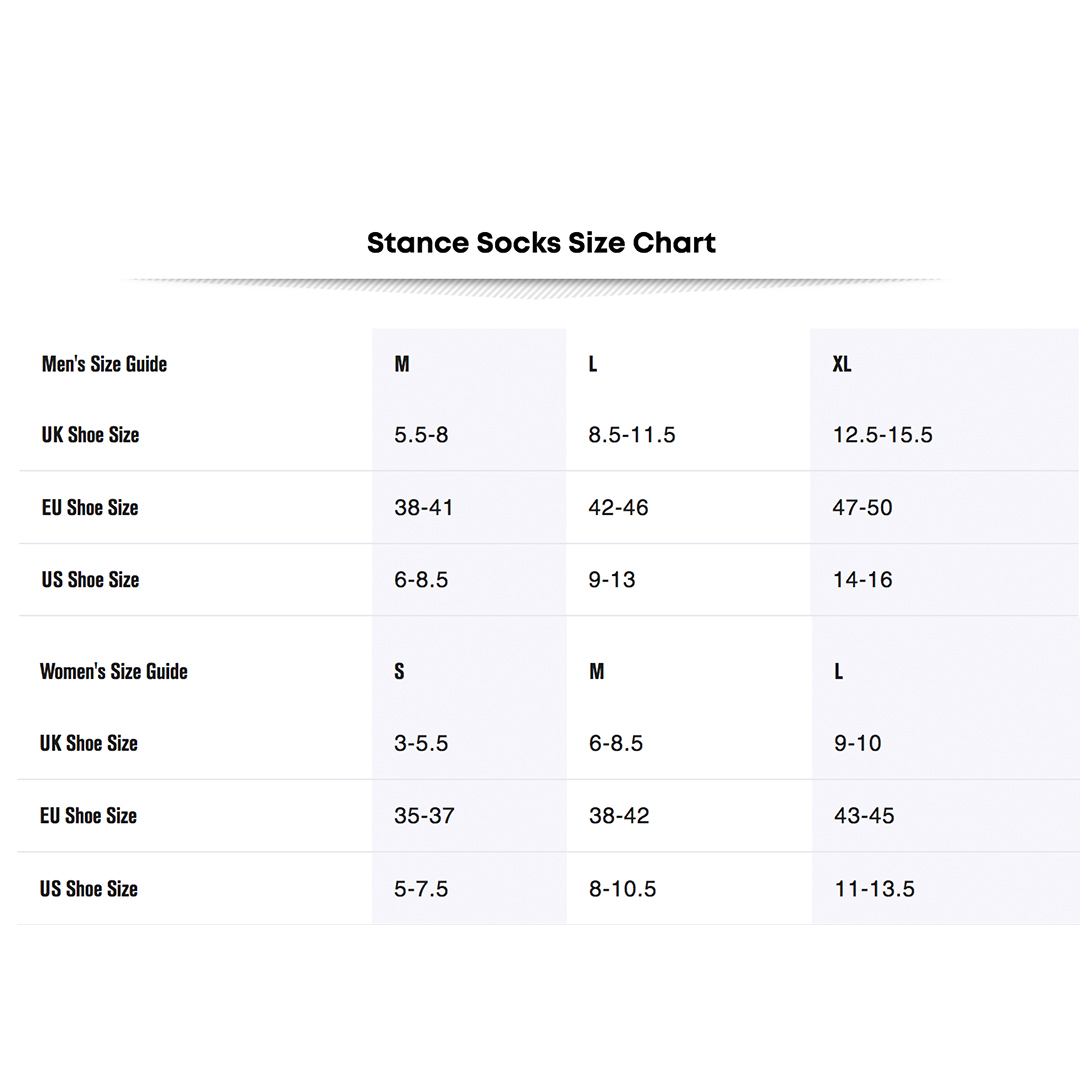
Task: Click men's UK size 12.5-15.5 cell
Action: [x=882, y=435]
